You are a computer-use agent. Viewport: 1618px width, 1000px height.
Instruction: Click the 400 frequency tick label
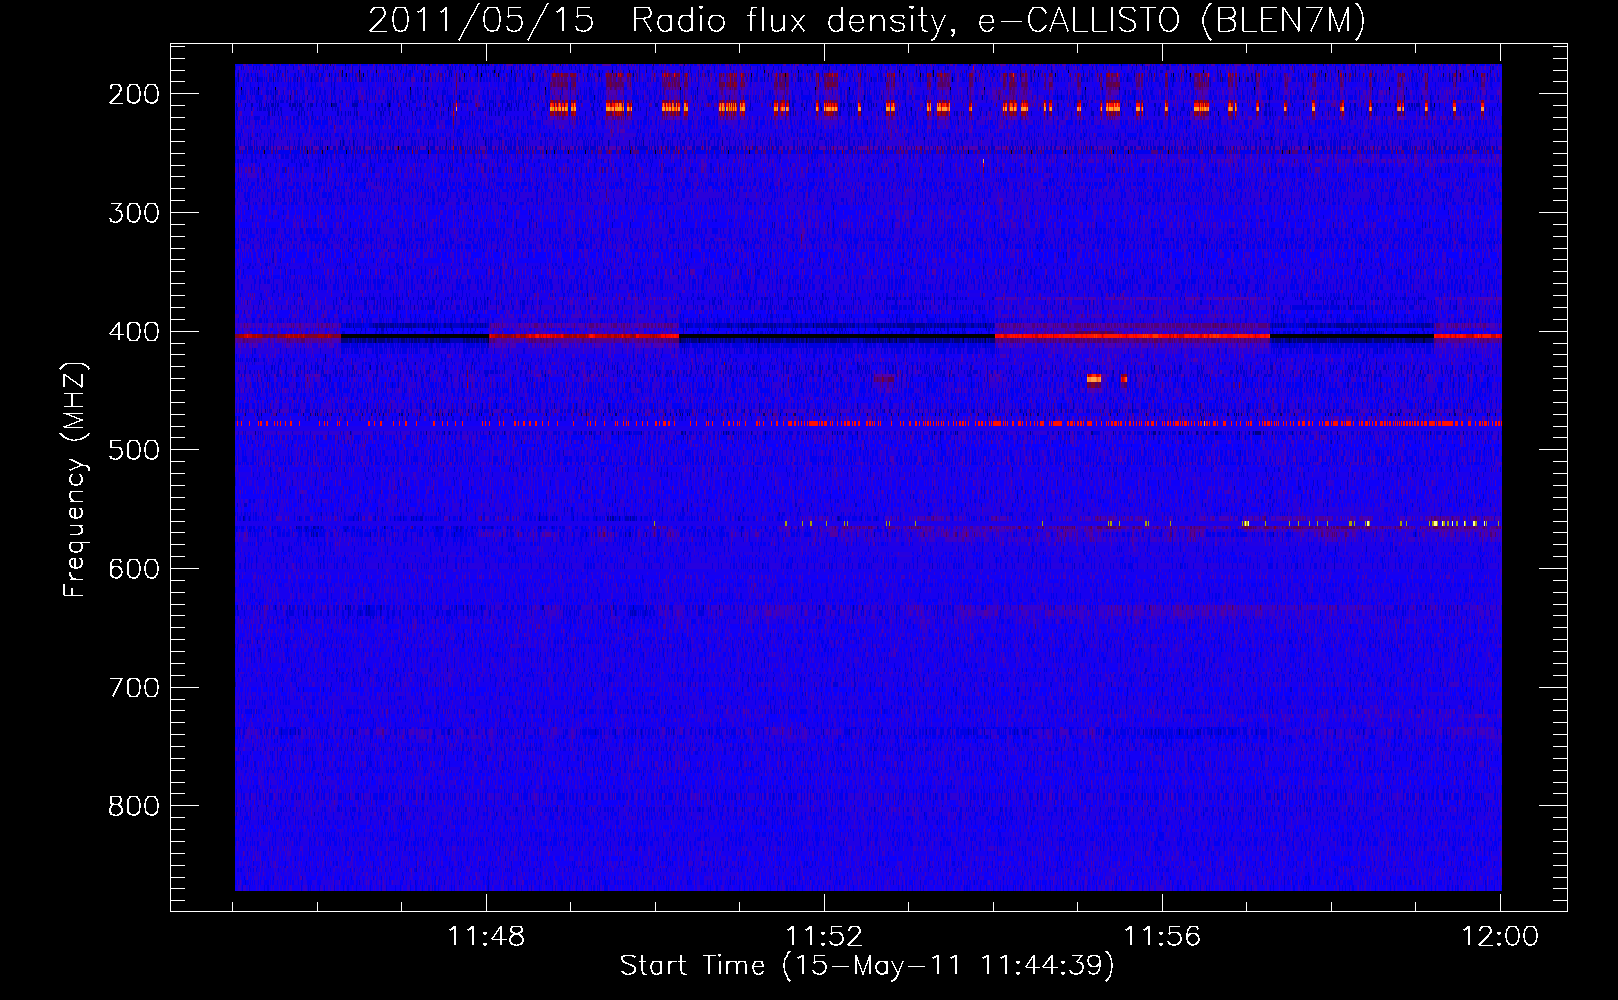point(134,332)
